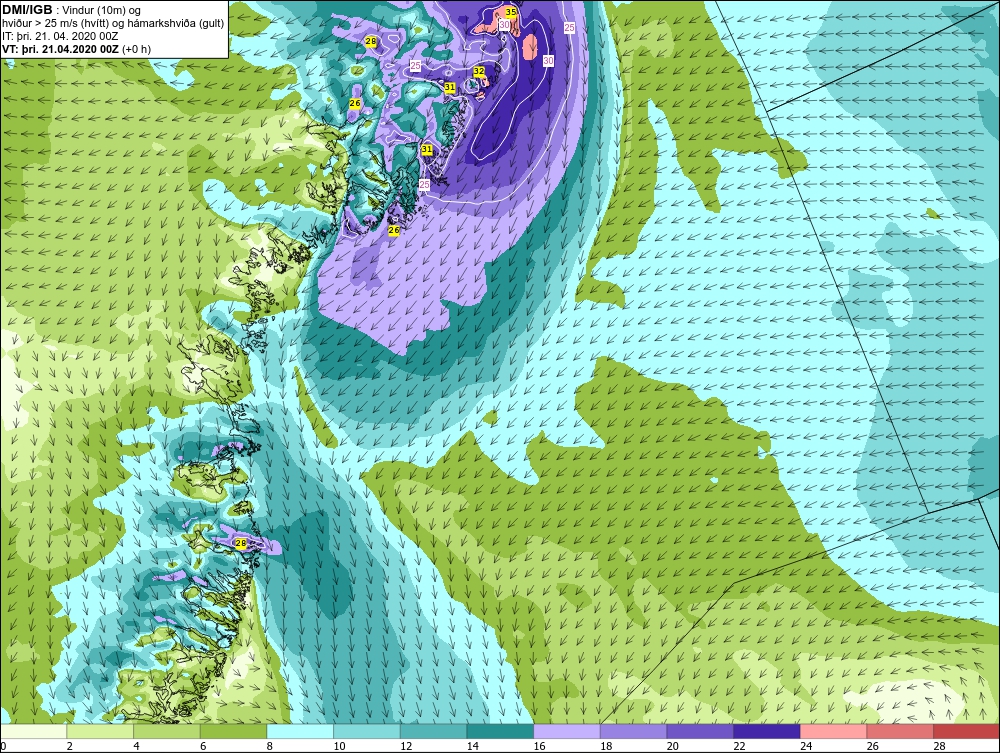
Task: Click the 0–2 m/s palest legend swatch
Action: (x=33, y=731)
